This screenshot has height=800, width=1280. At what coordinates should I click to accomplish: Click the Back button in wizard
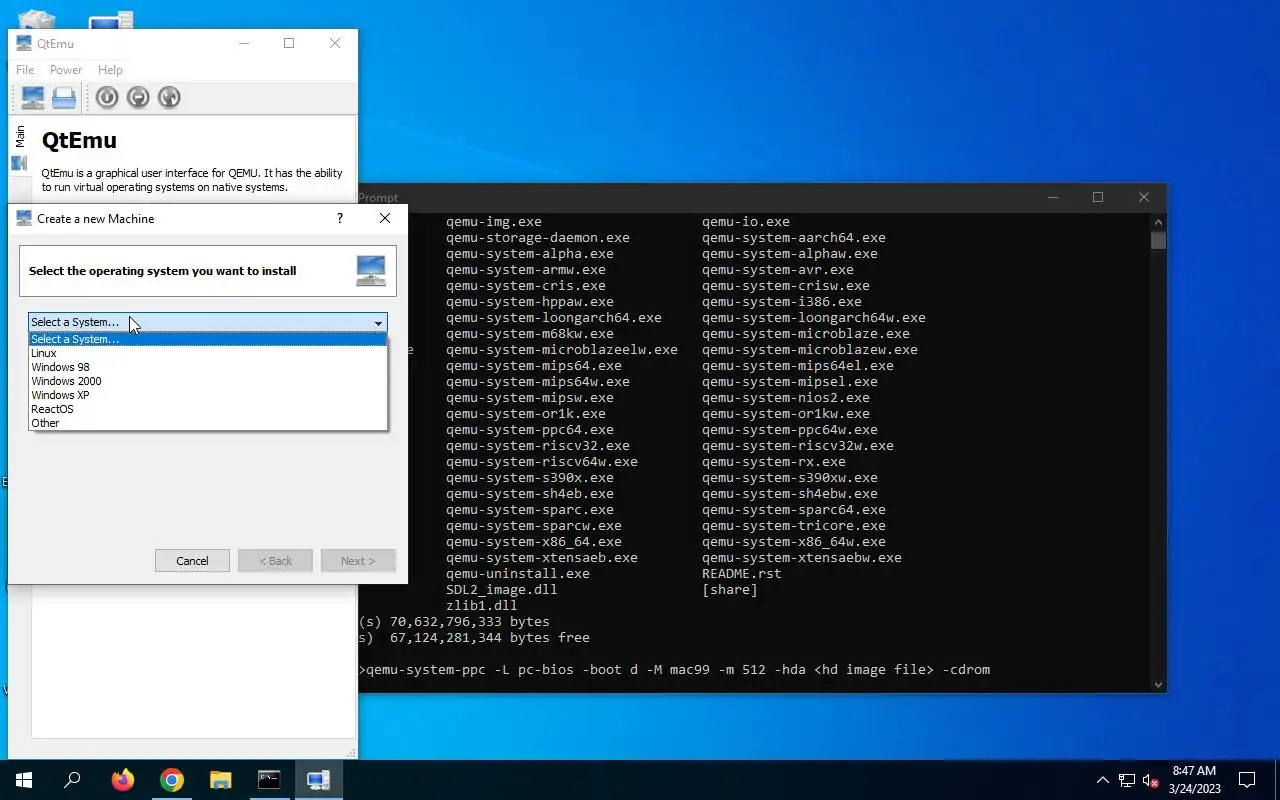click(x=275, y=561)
